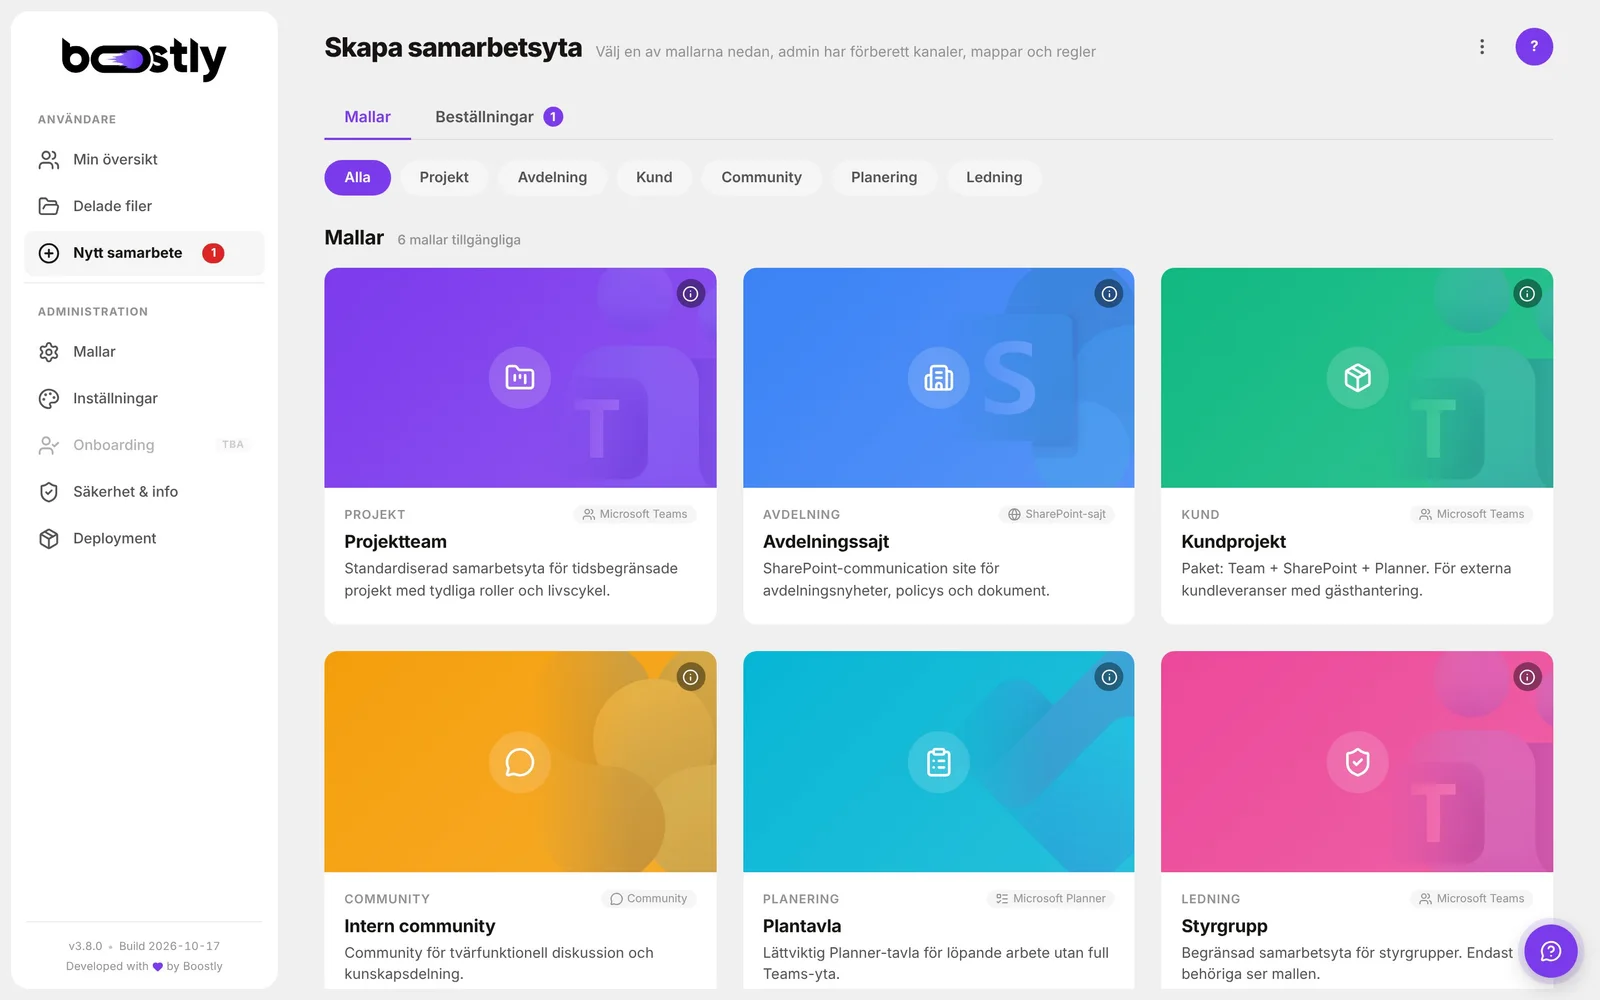
Task: Open info icon on Projektteam card
Action: 691,294
